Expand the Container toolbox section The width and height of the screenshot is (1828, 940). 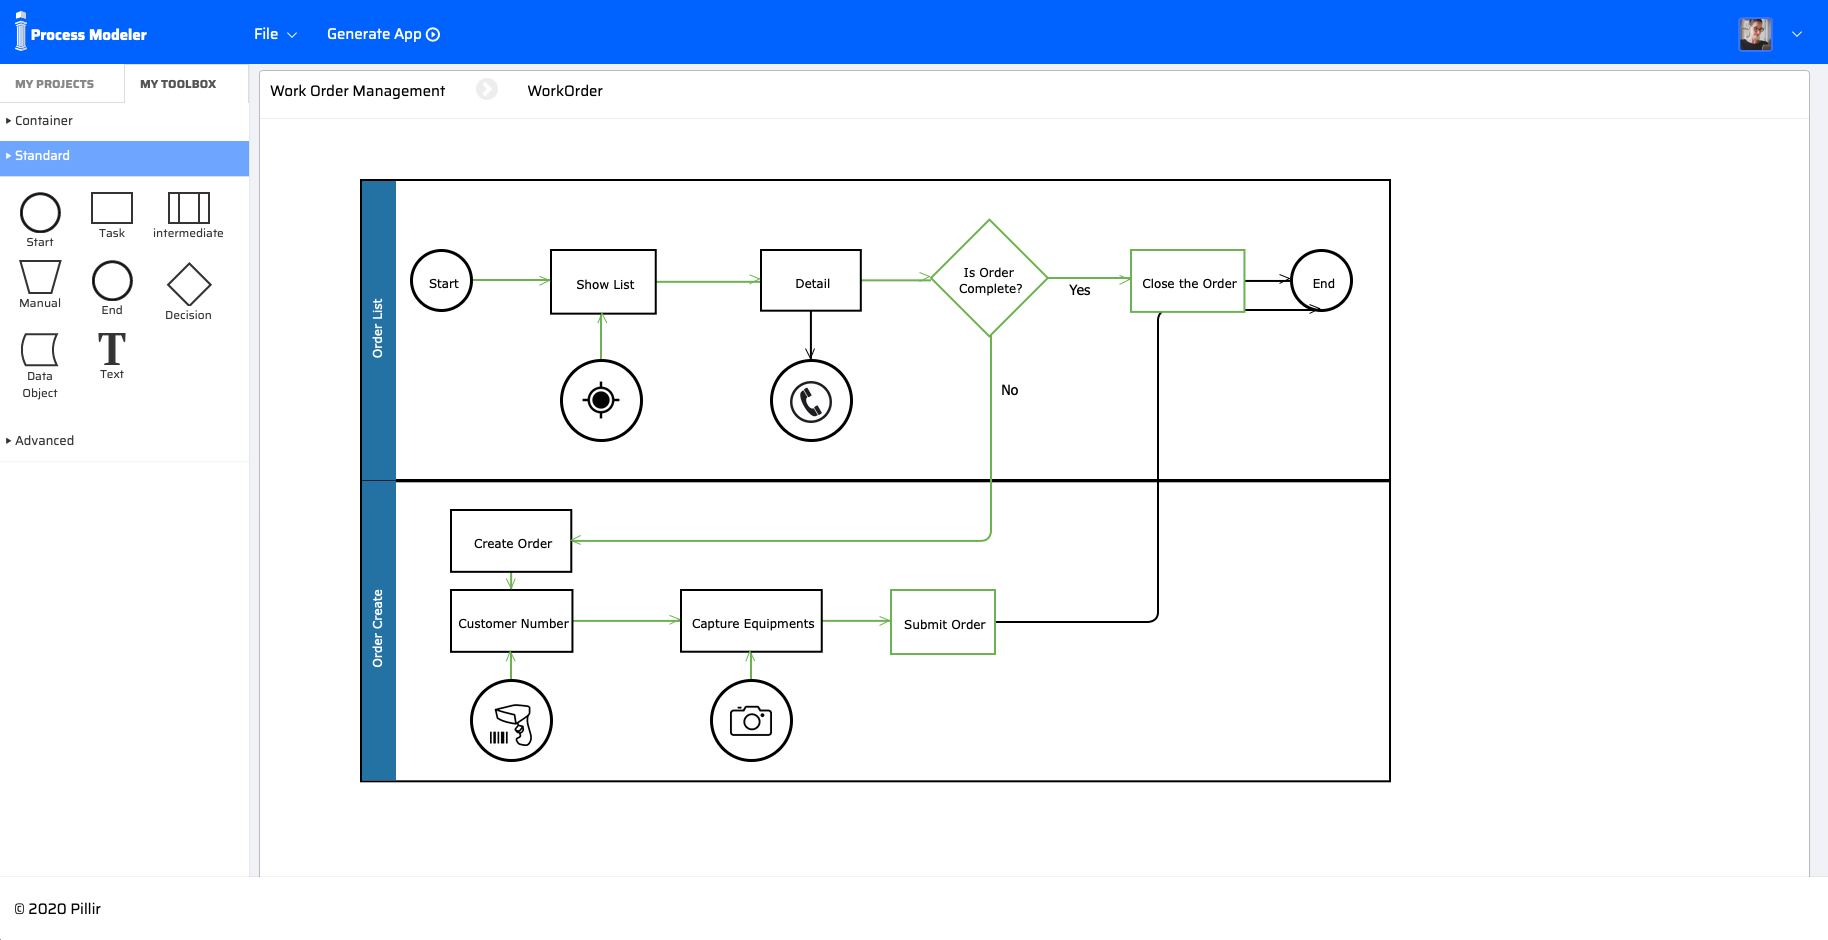43,121
